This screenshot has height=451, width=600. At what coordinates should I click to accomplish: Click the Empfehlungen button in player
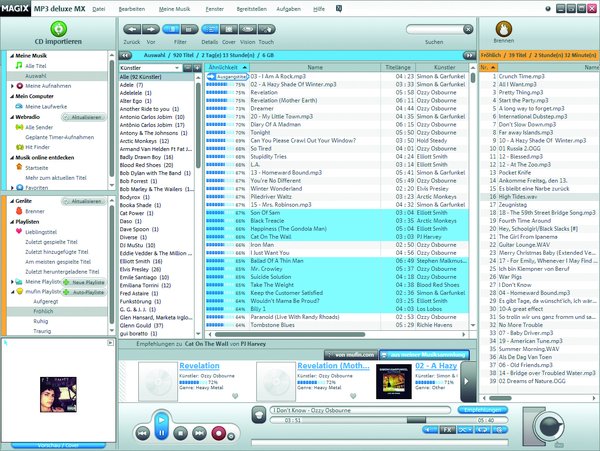tap(483, 410)
